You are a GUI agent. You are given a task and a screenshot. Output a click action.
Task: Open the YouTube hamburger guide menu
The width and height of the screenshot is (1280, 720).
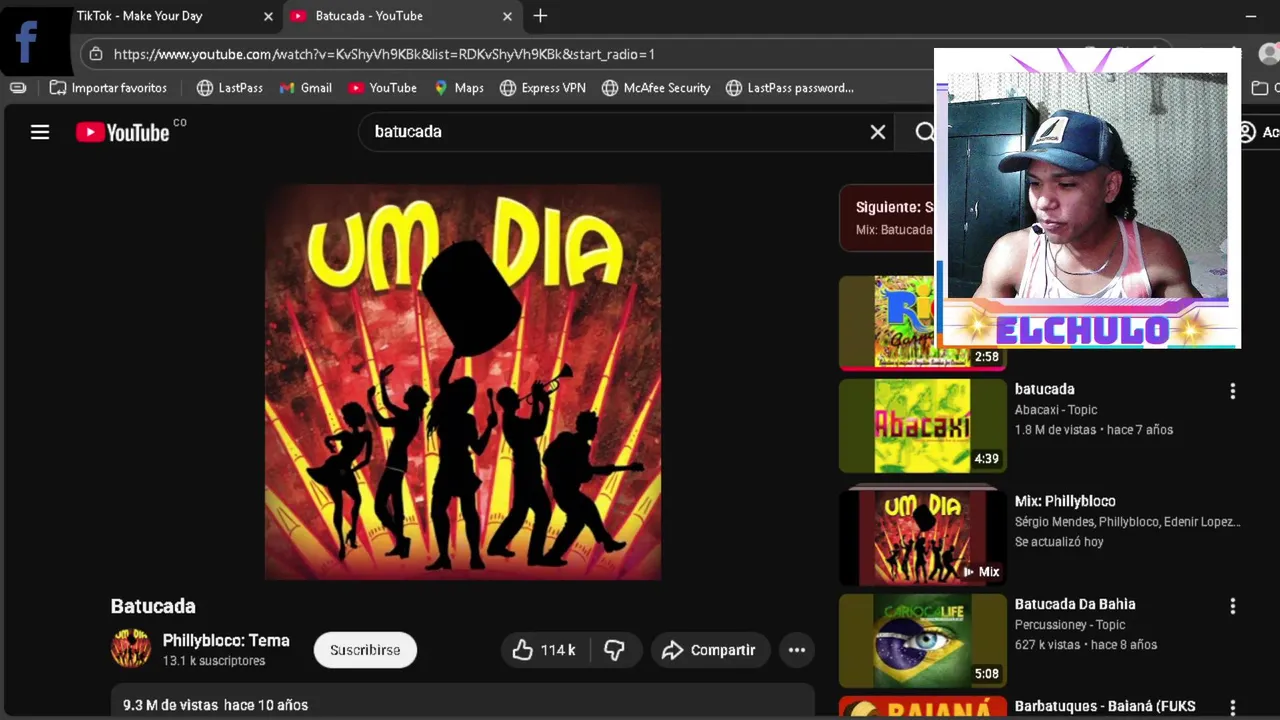coord(40,132)
